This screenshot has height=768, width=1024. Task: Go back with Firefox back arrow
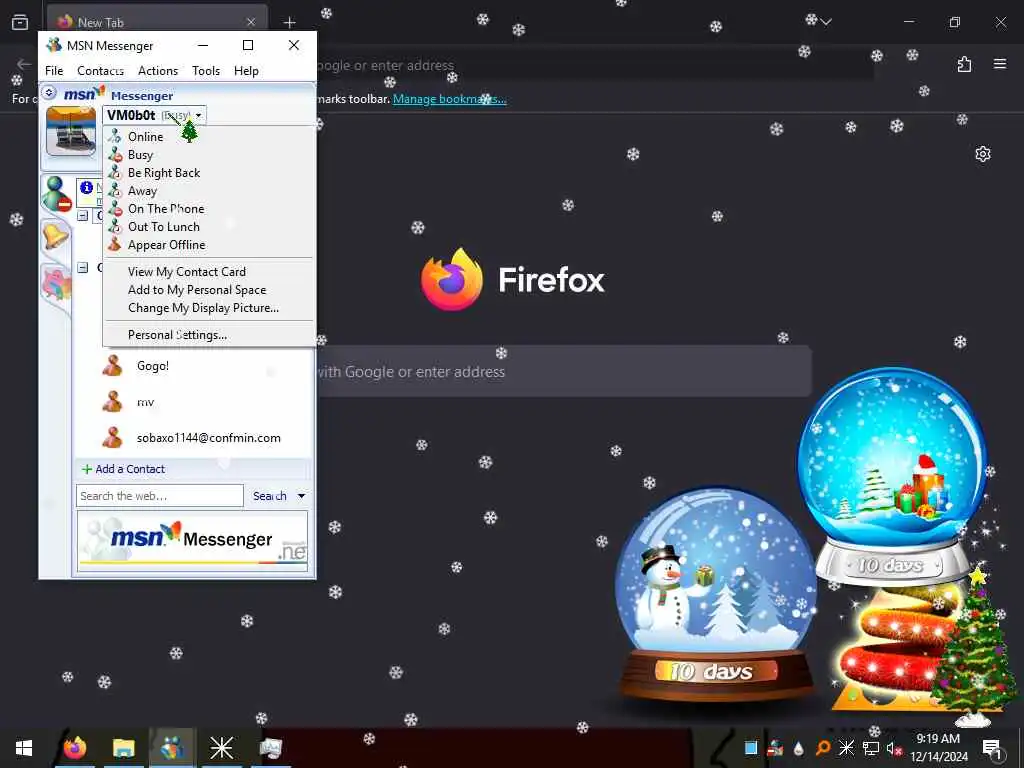click(24, 64)
